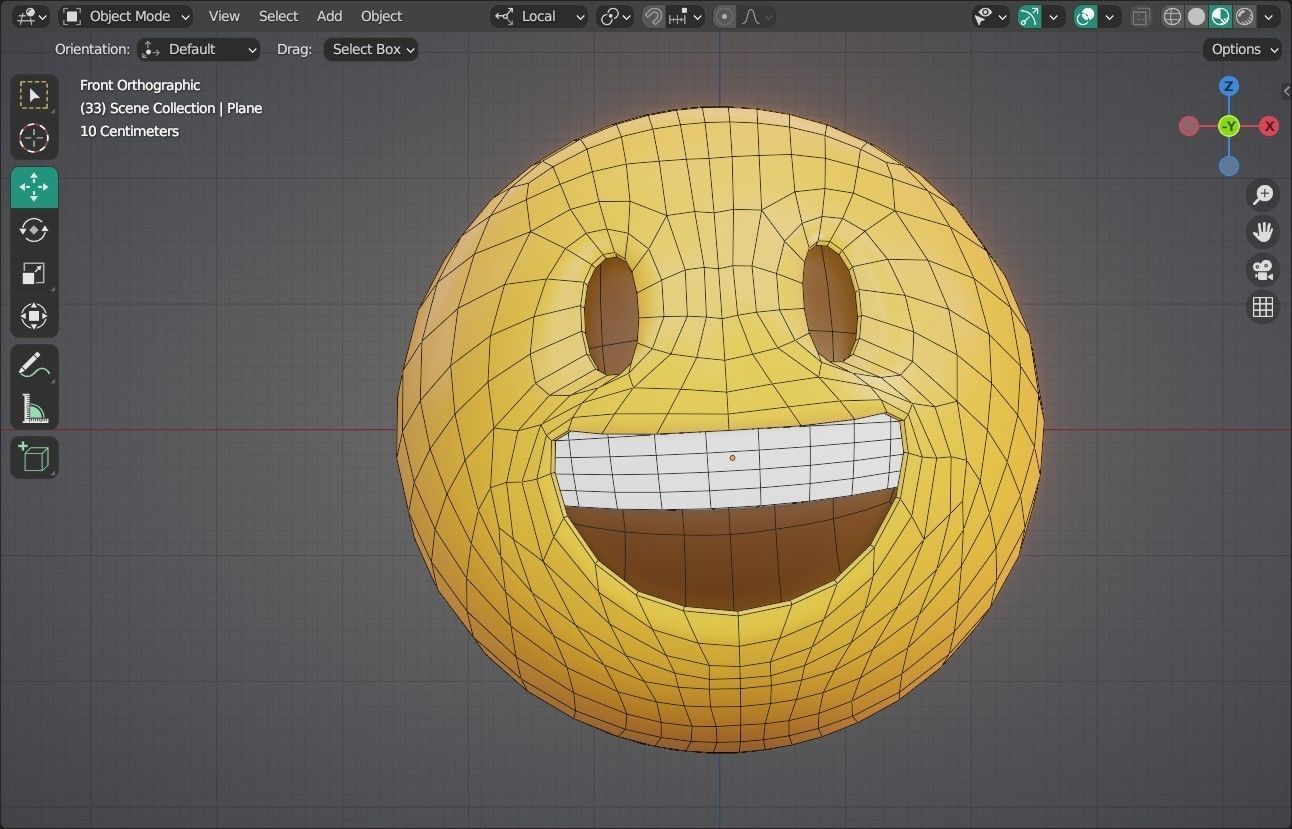Open the Options dropdown
Image resolution: width=1292 pixels, height=829 pixels.
[1244, 49]
